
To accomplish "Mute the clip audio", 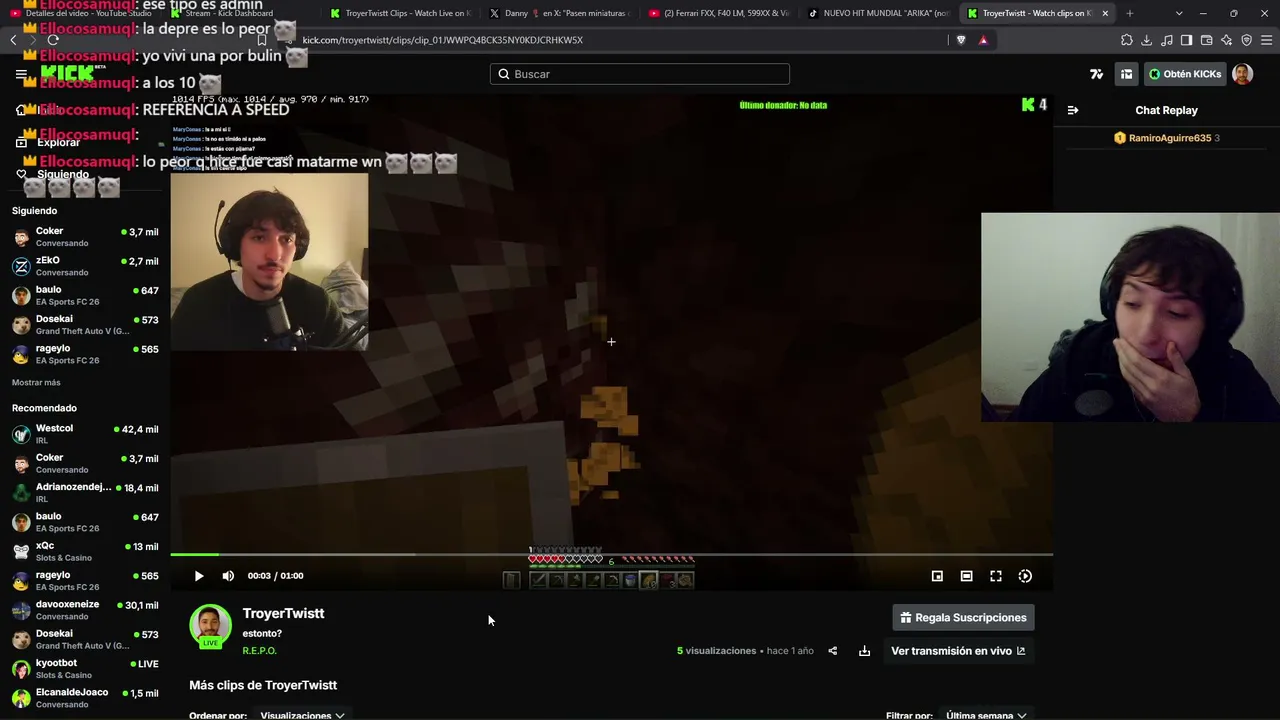I will coord(228,576).
